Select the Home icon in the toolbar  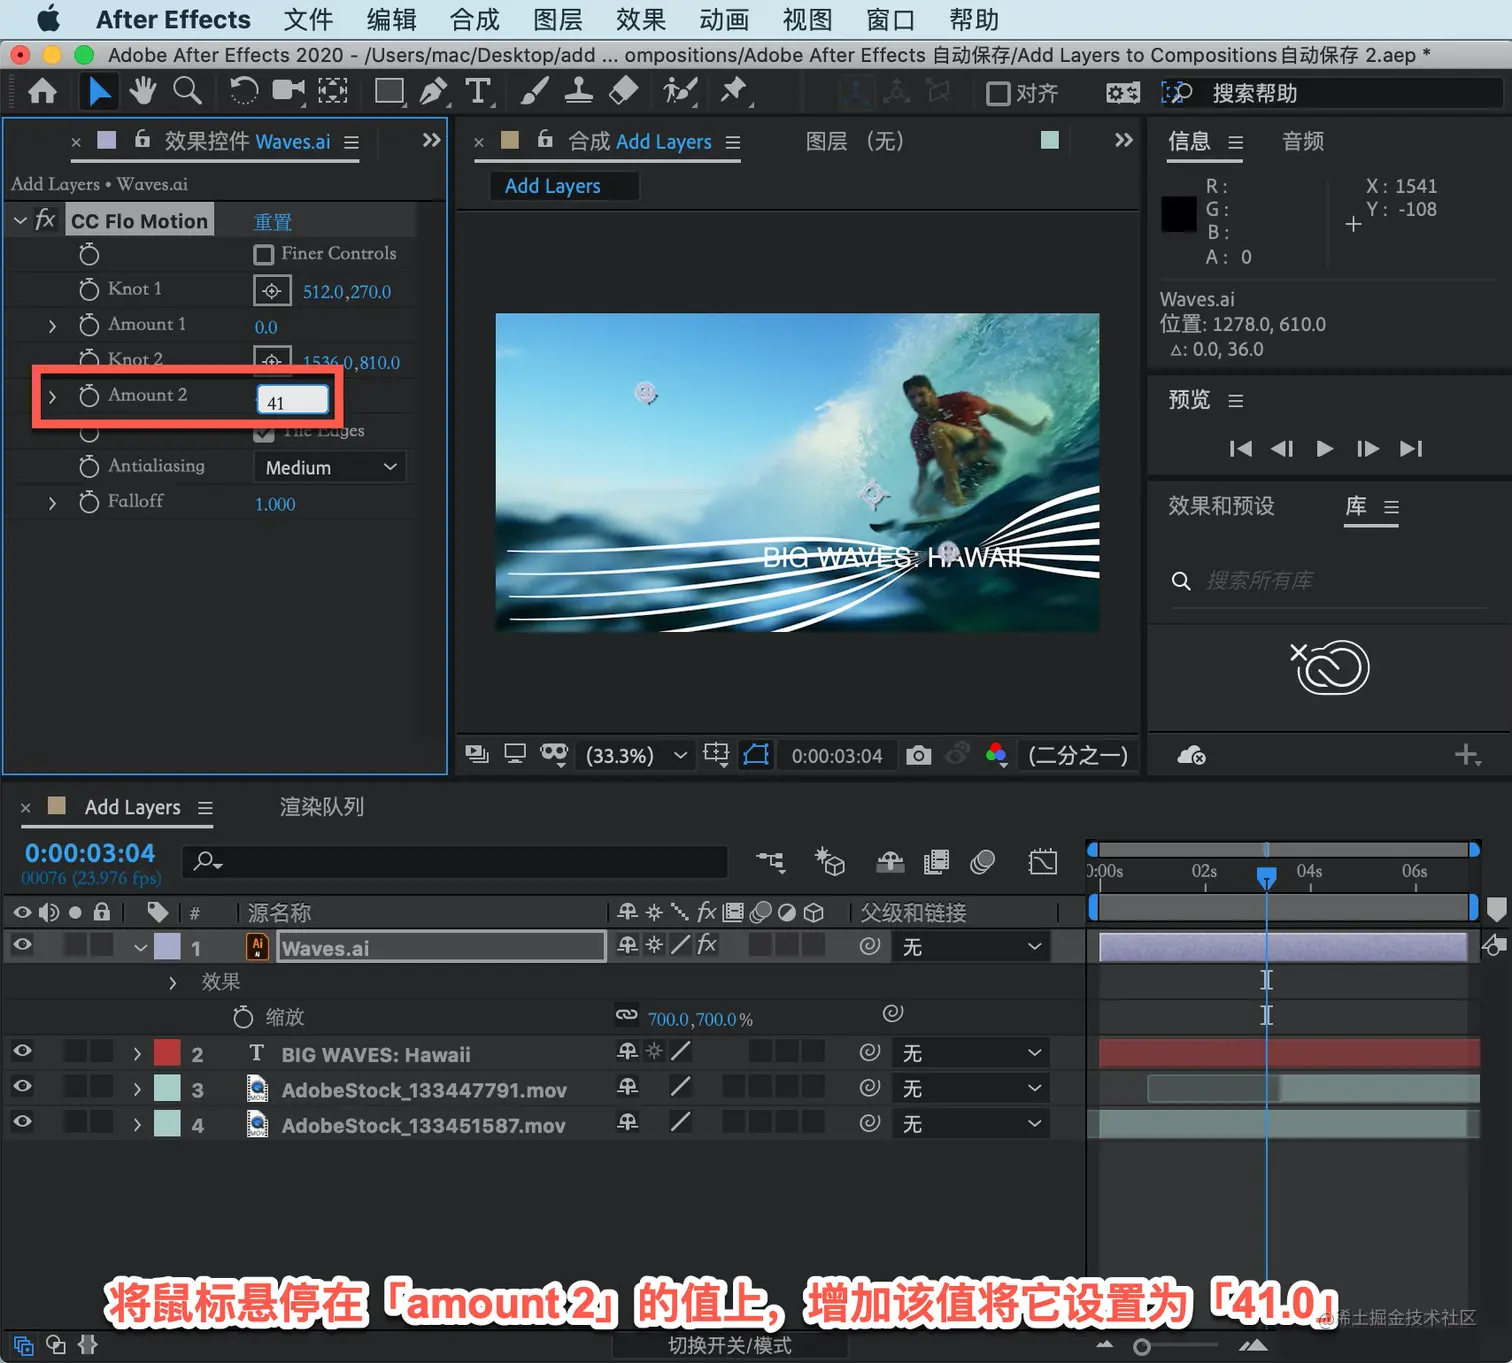coord(42,92)
